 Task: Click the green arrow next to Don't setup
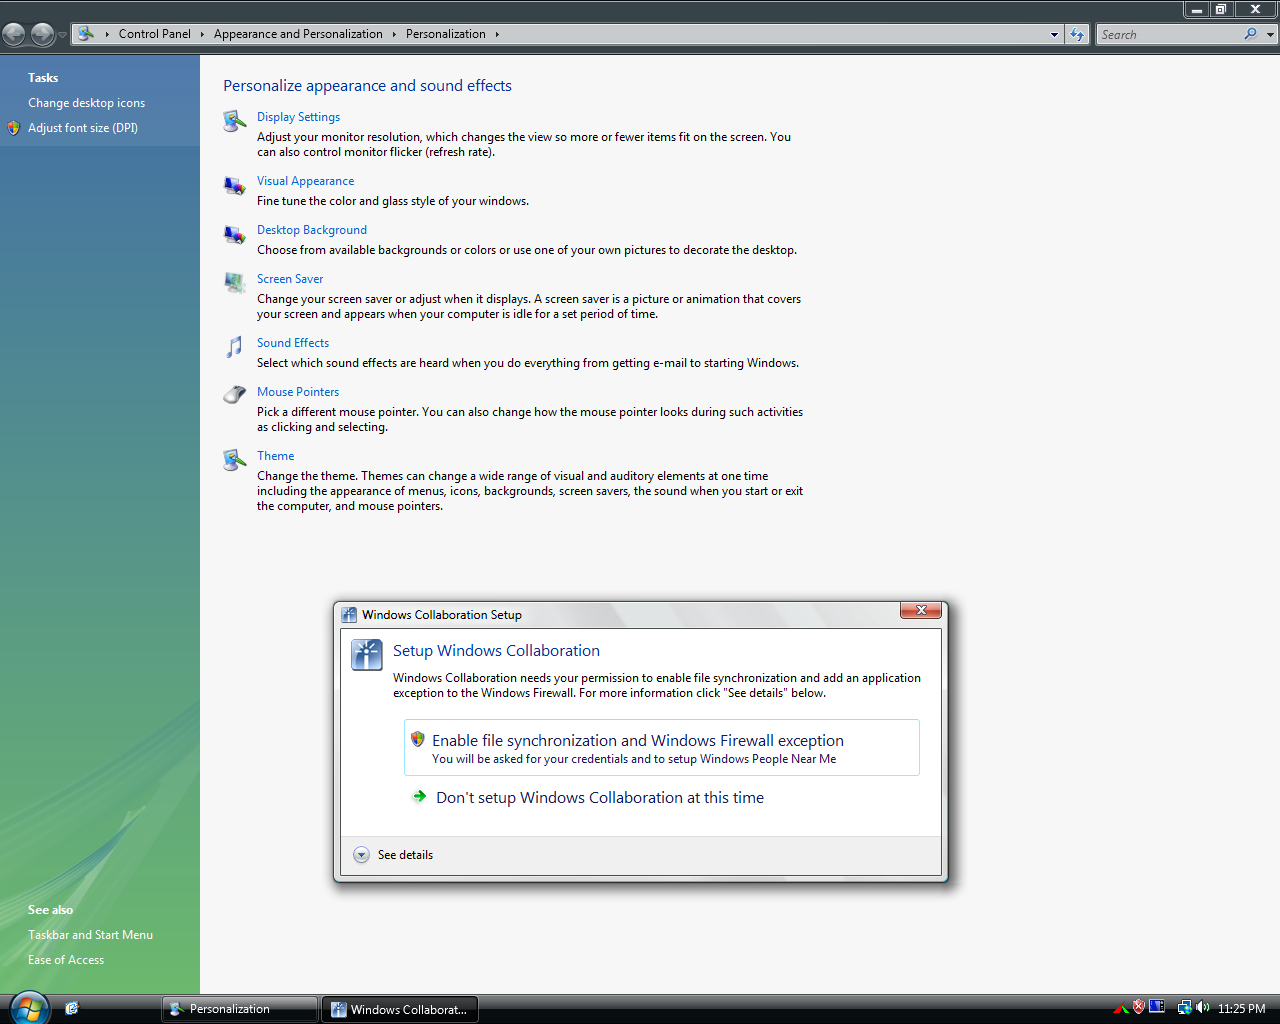[420, 797]
